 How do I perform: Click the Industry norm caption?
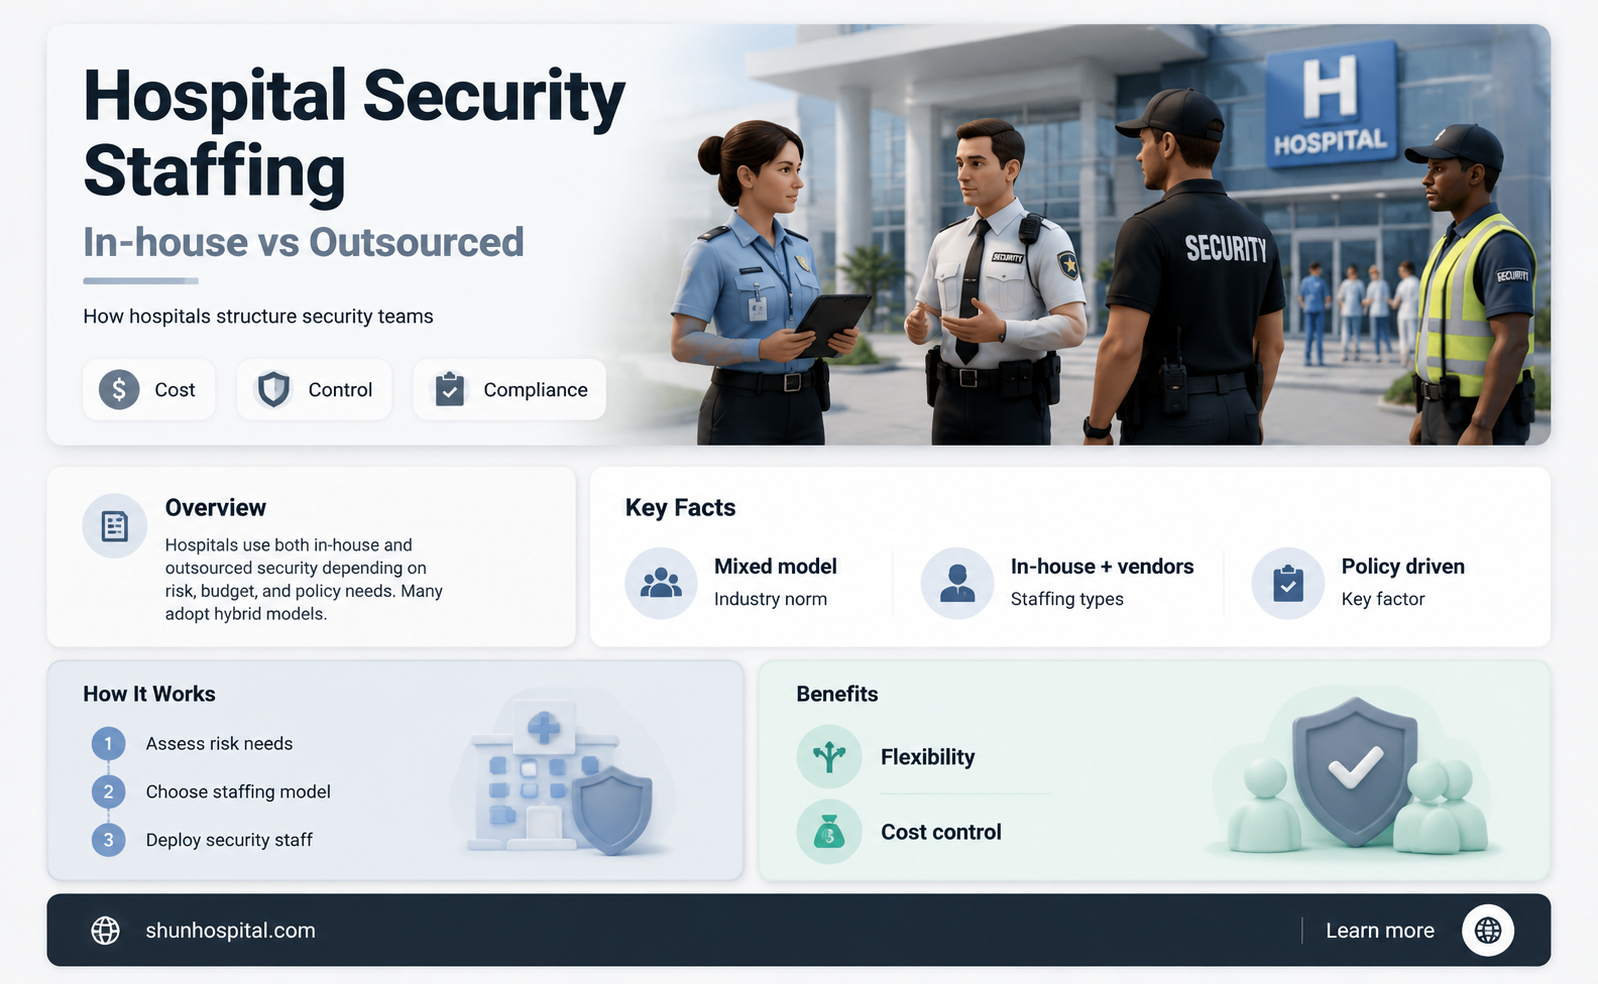point(770,599)
